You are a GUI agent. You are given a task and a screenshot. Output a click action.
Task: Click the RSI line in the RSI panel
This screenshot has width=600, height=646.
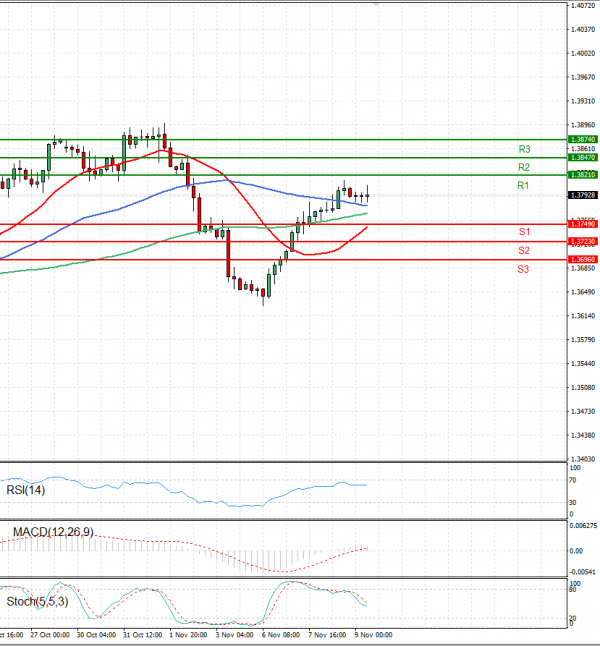[x=183, y=492]
